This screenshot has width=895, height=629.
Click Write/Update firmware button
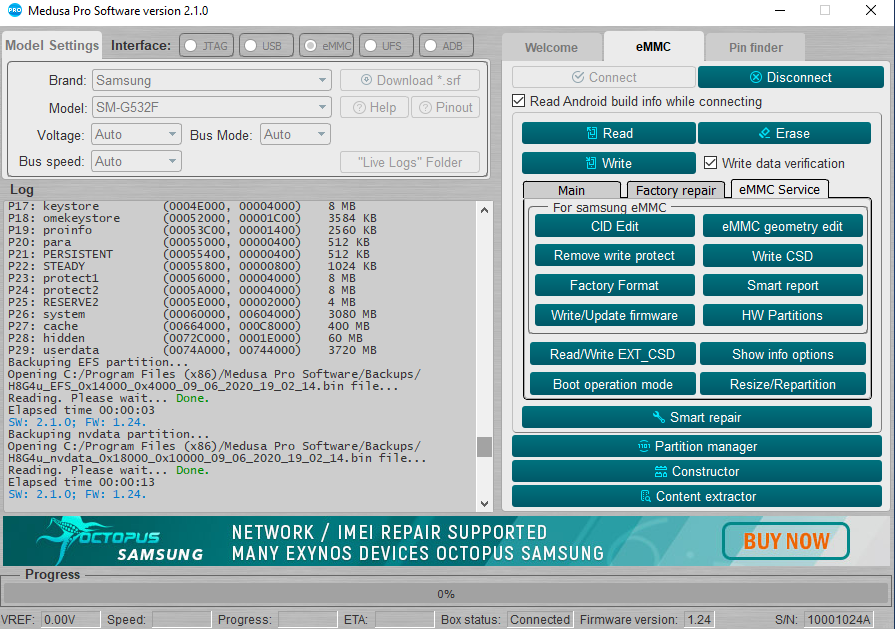tap(615, 315)
